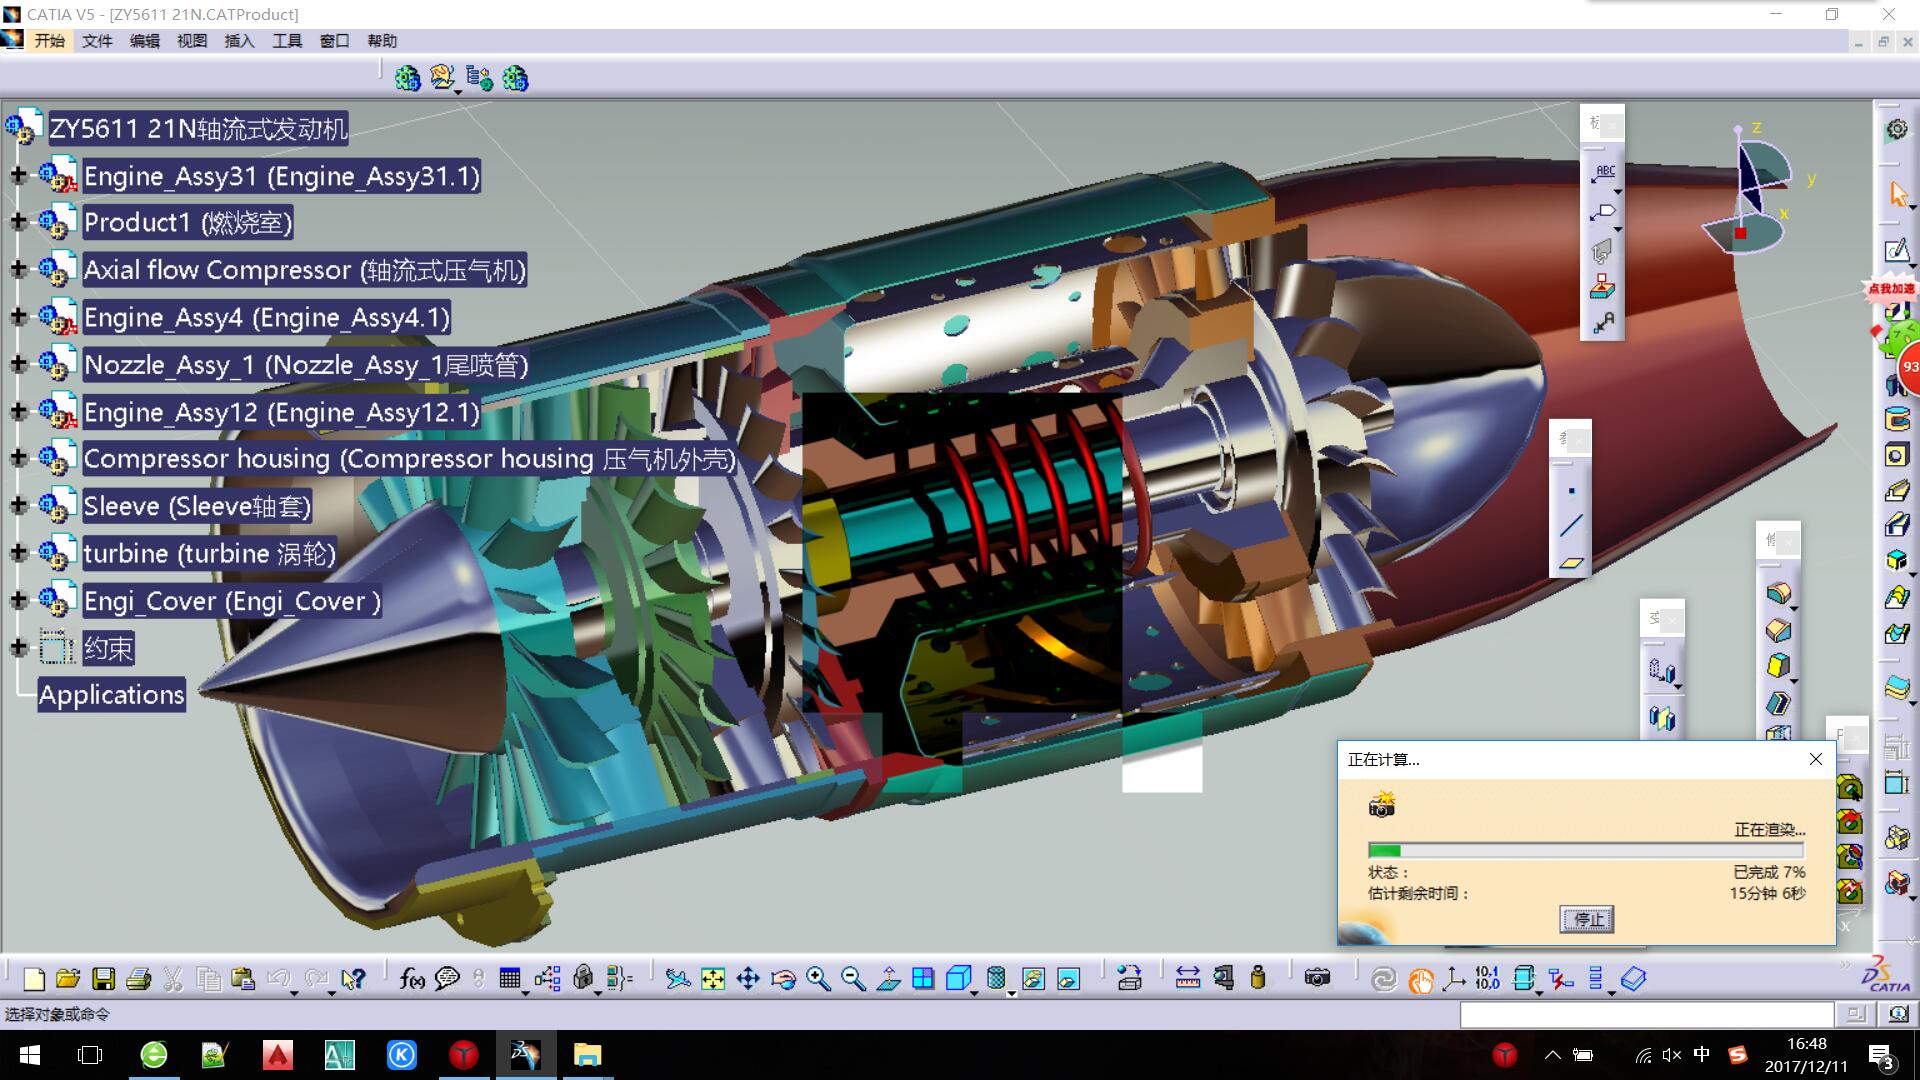Open the notification center icon
This screenshot has height=1080, width=1920.
click(x=1881, y=1056)
